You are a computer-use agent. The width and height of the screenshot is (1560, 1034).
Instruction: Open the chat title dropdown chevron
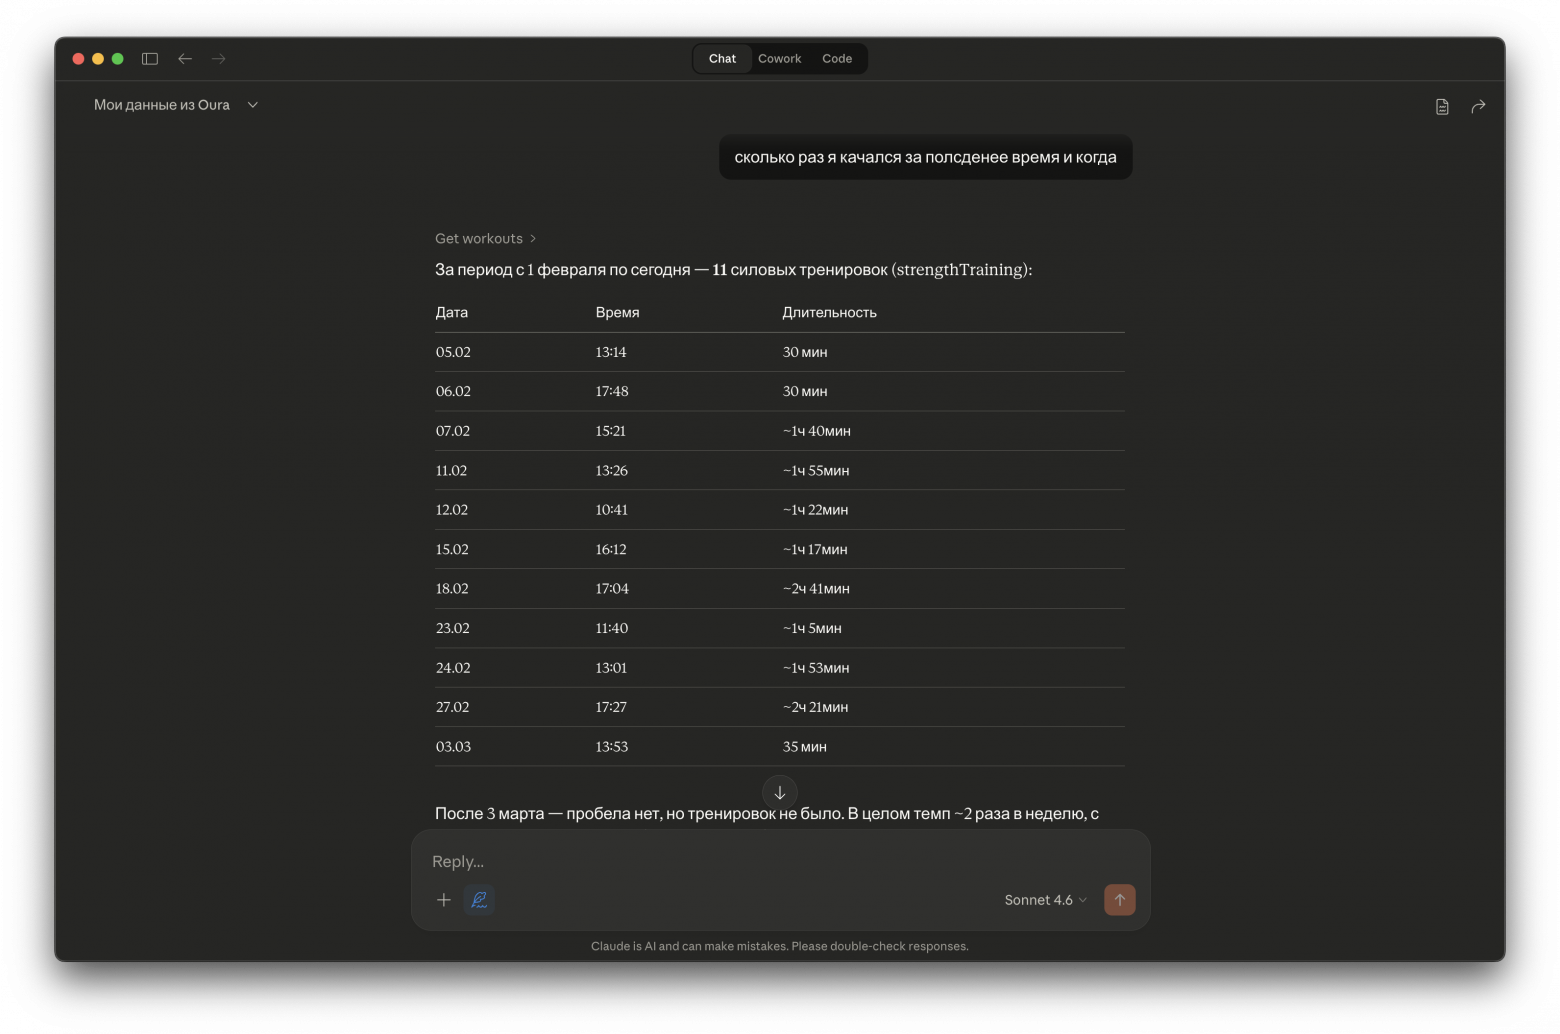point(253,105)
